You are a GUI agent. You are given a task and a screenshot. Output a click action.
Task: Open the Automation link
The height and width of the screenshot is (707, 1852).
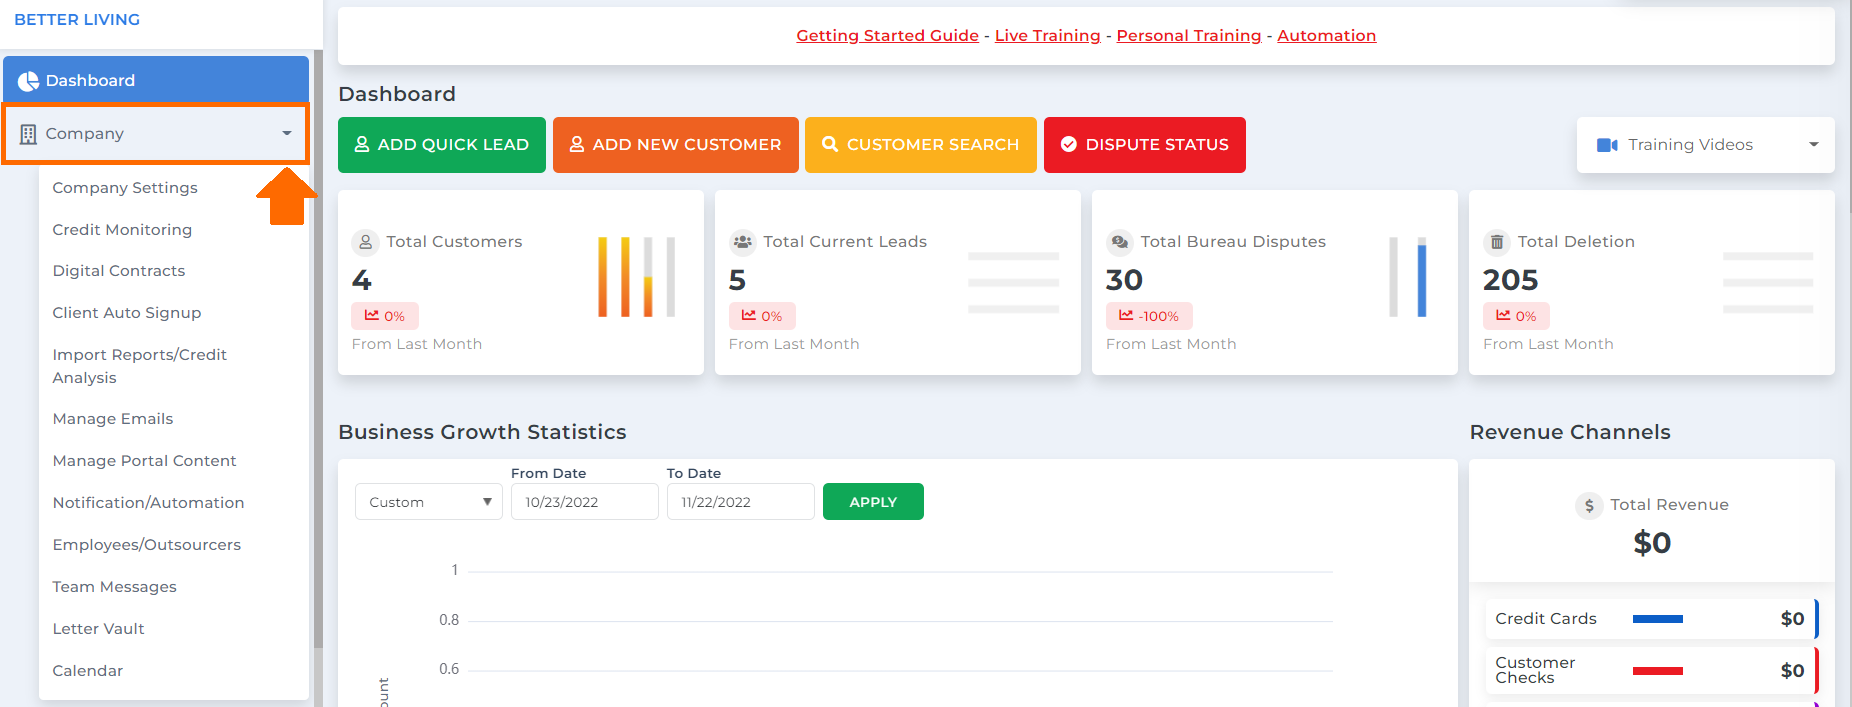1326,36
